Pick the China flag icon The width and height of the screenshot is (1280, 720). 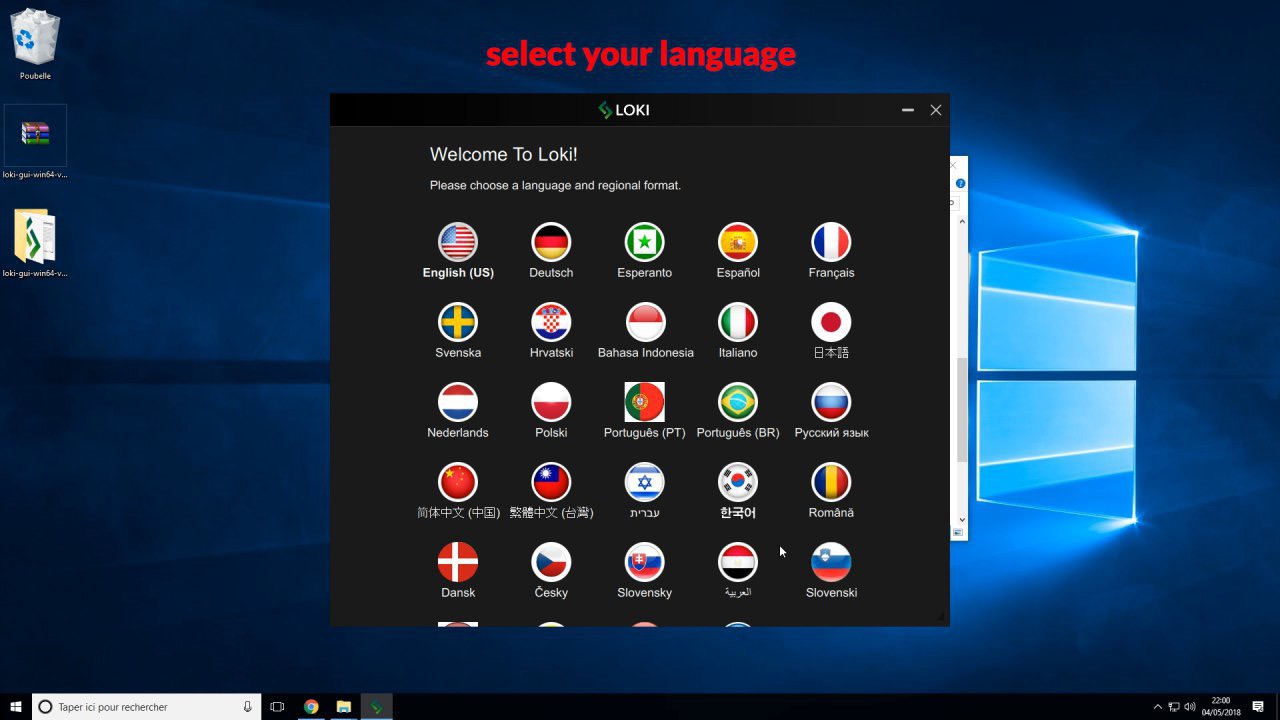pos(458,482)
